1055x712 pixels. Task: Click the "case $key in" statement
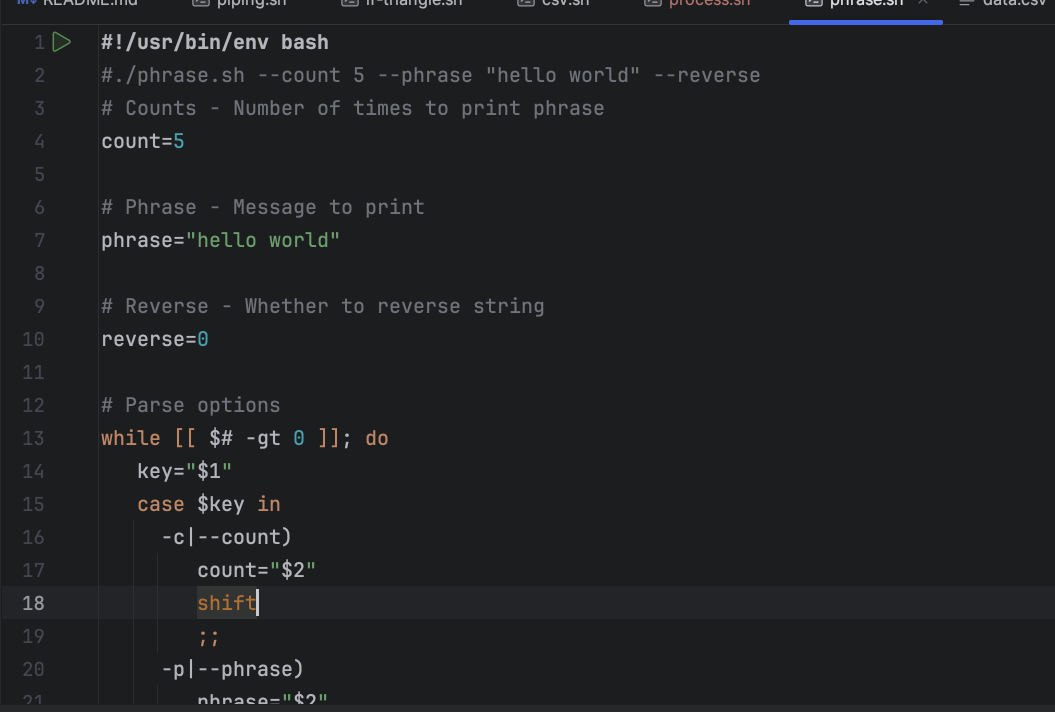[x=209, y=504]
